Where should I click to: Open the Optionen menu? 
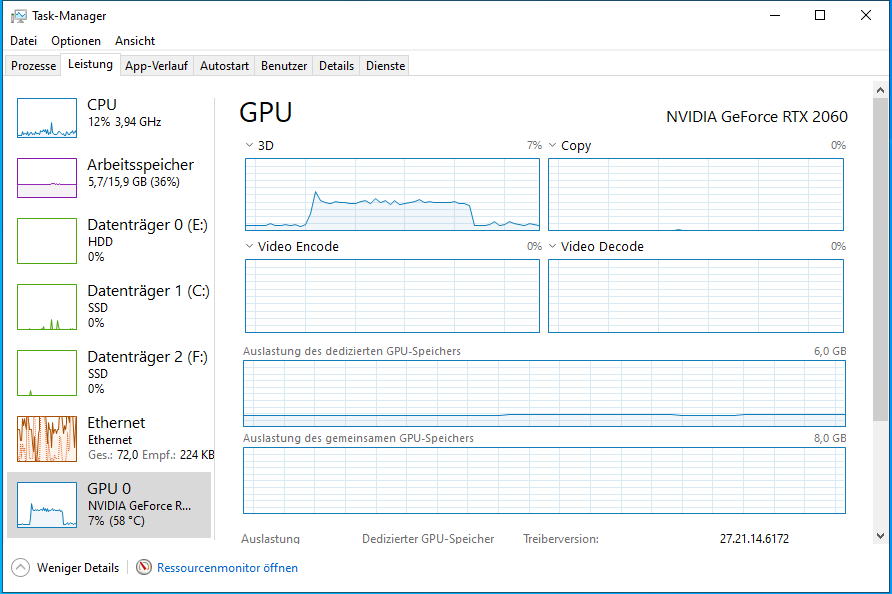click(76, 41)
